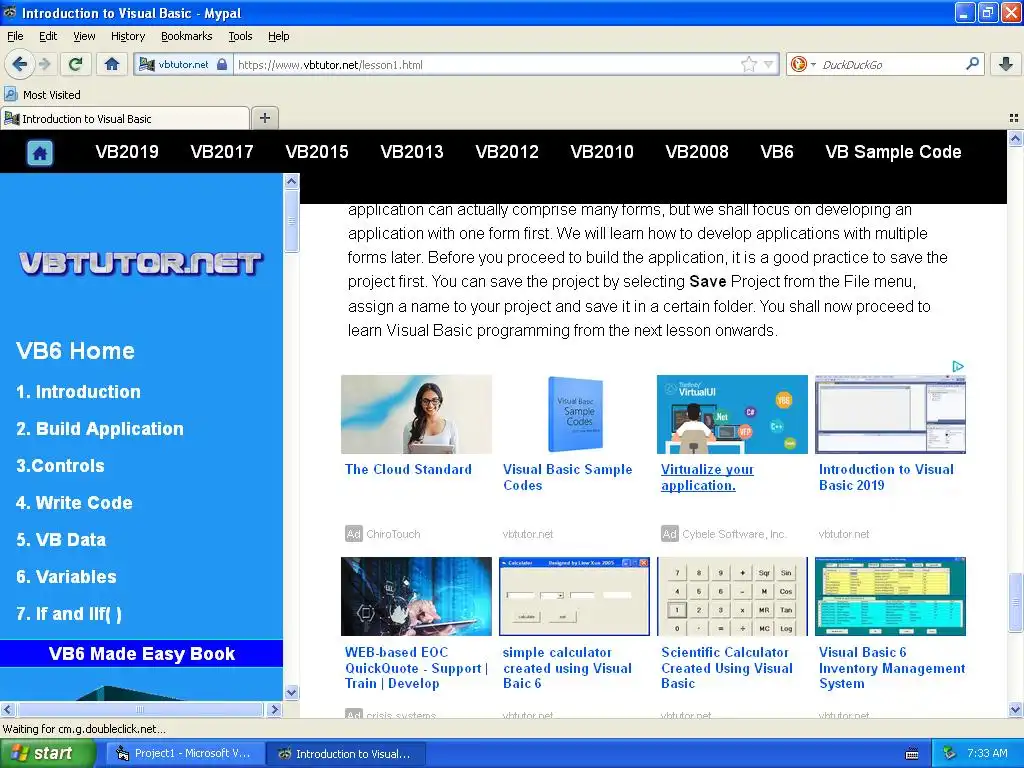
Task: Go to VB2015 in the navbar
Action: (317, 152)
